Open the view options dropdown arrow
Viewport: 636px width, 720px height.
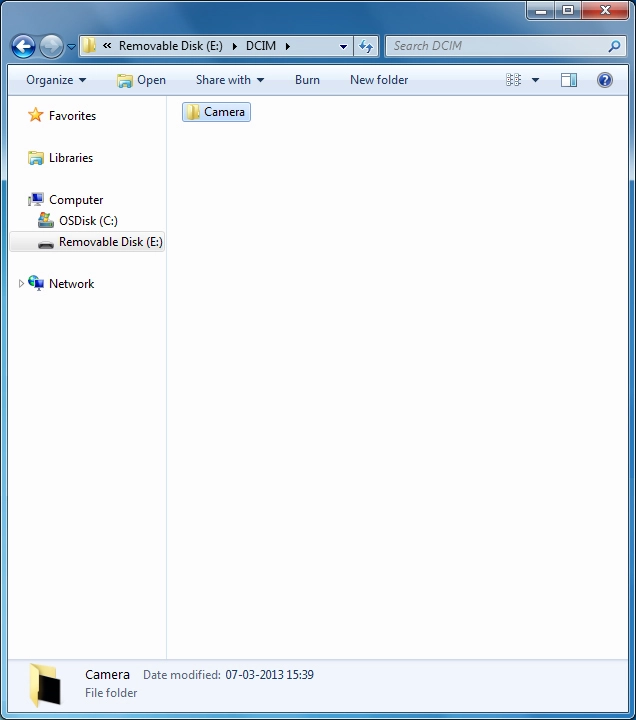coord(535,80)
